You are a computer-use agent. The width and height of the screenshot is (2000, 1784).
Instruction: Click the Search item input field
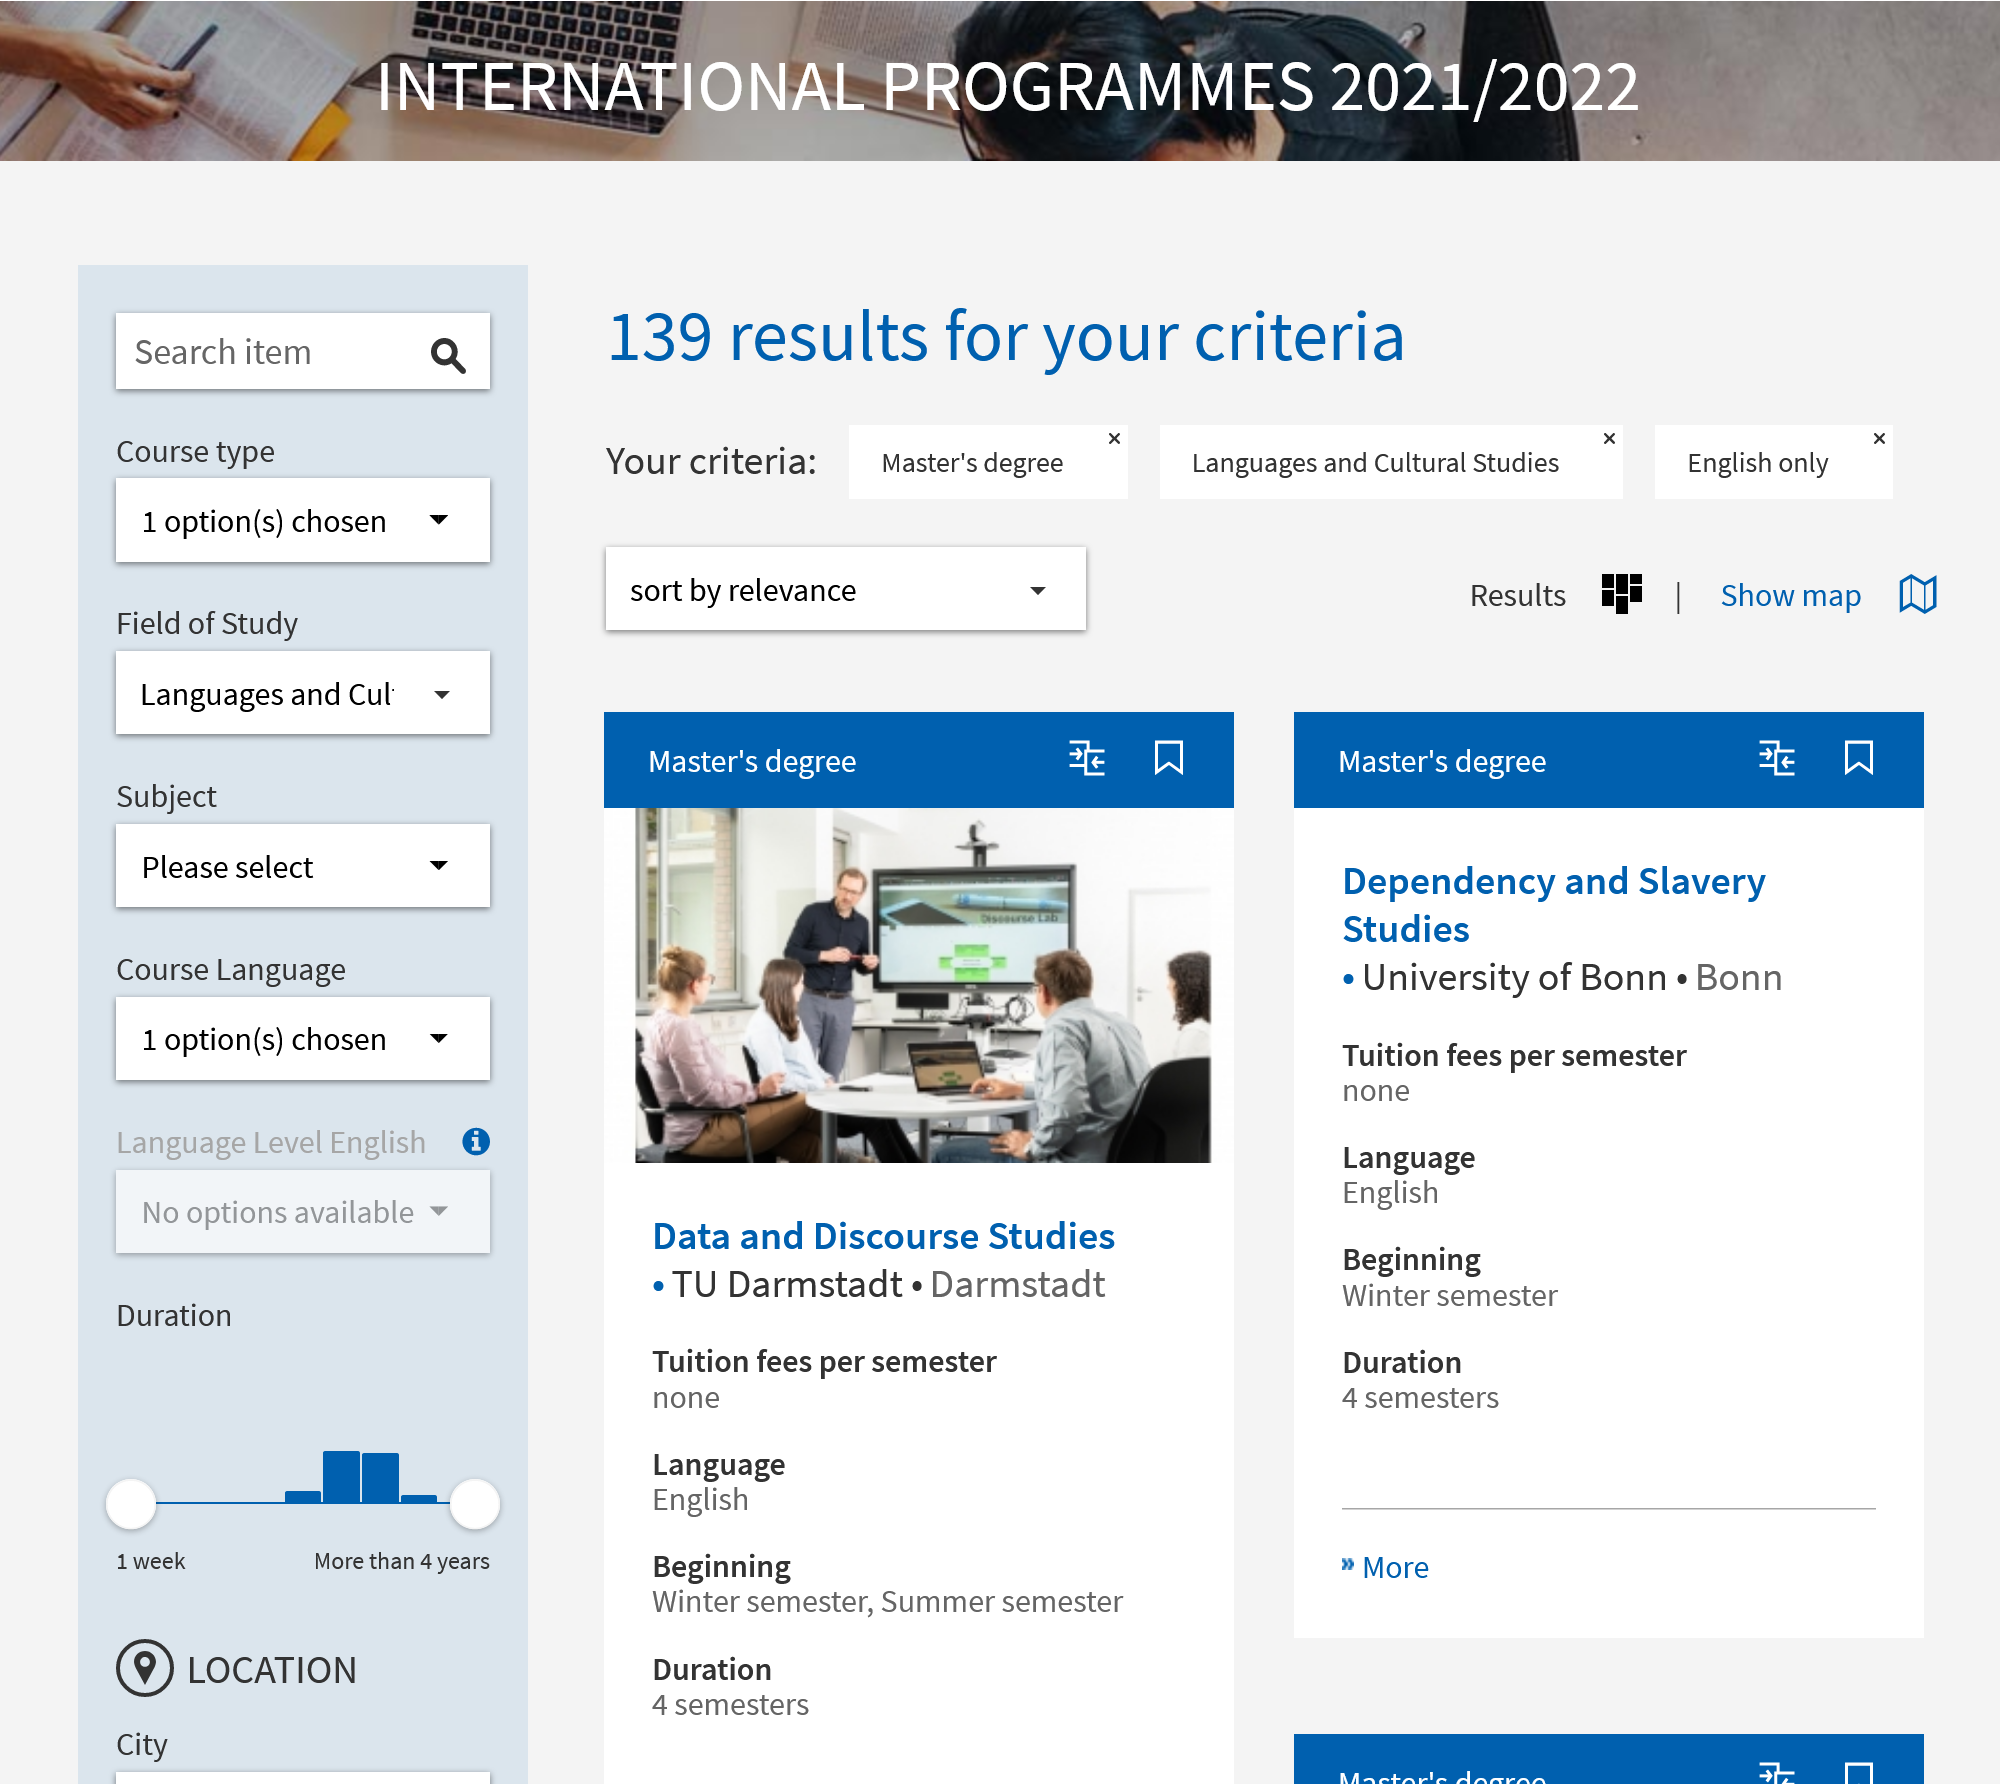tap(302, 352)
